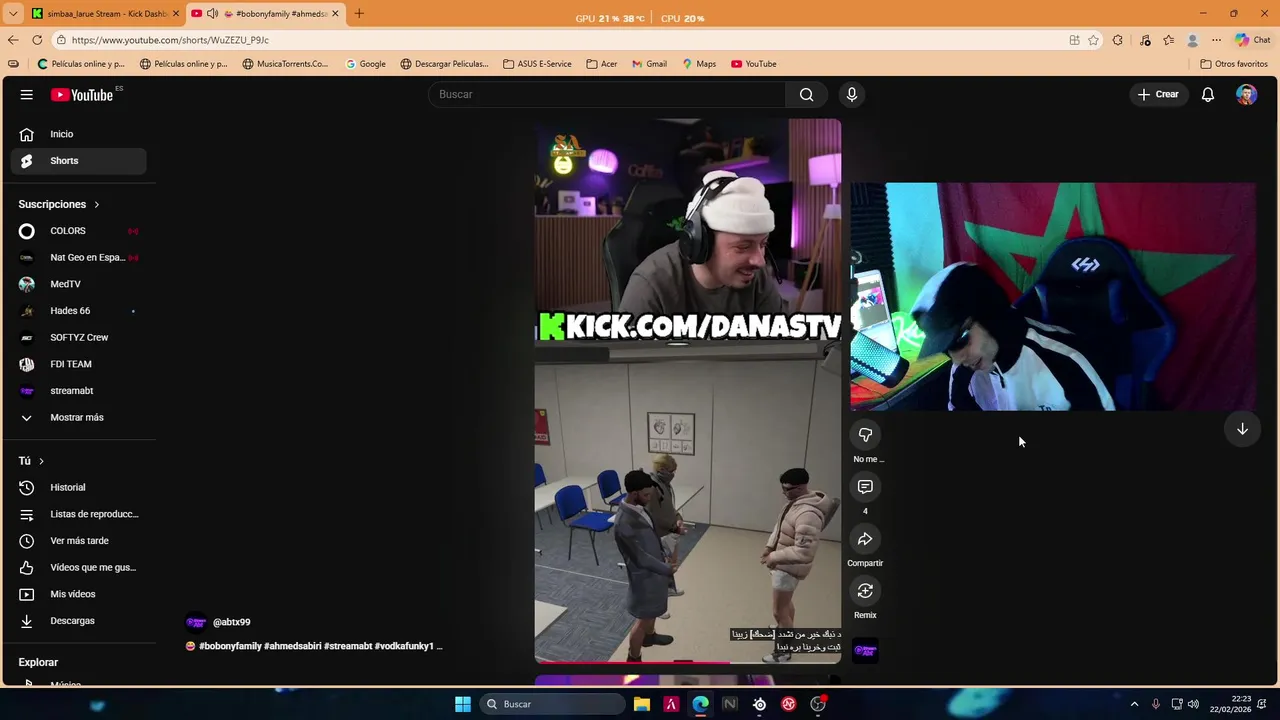Show hidden system tray icons
Image resolution: width=1280 pixels, height=720 pixels.
(x=1134, y=704)
